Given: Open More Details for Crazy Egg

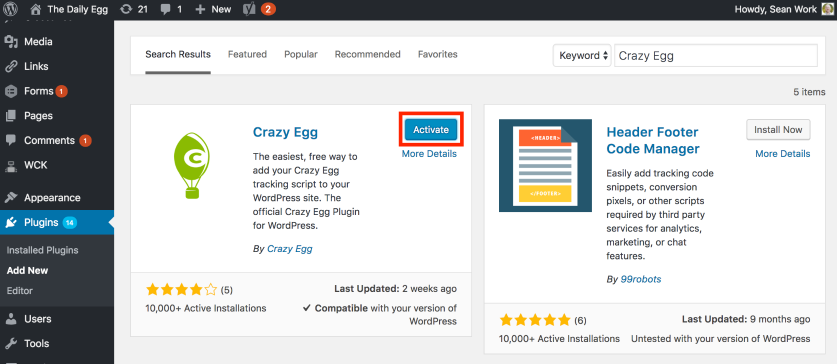Looking at the screenshot, I should coord(429,154).
